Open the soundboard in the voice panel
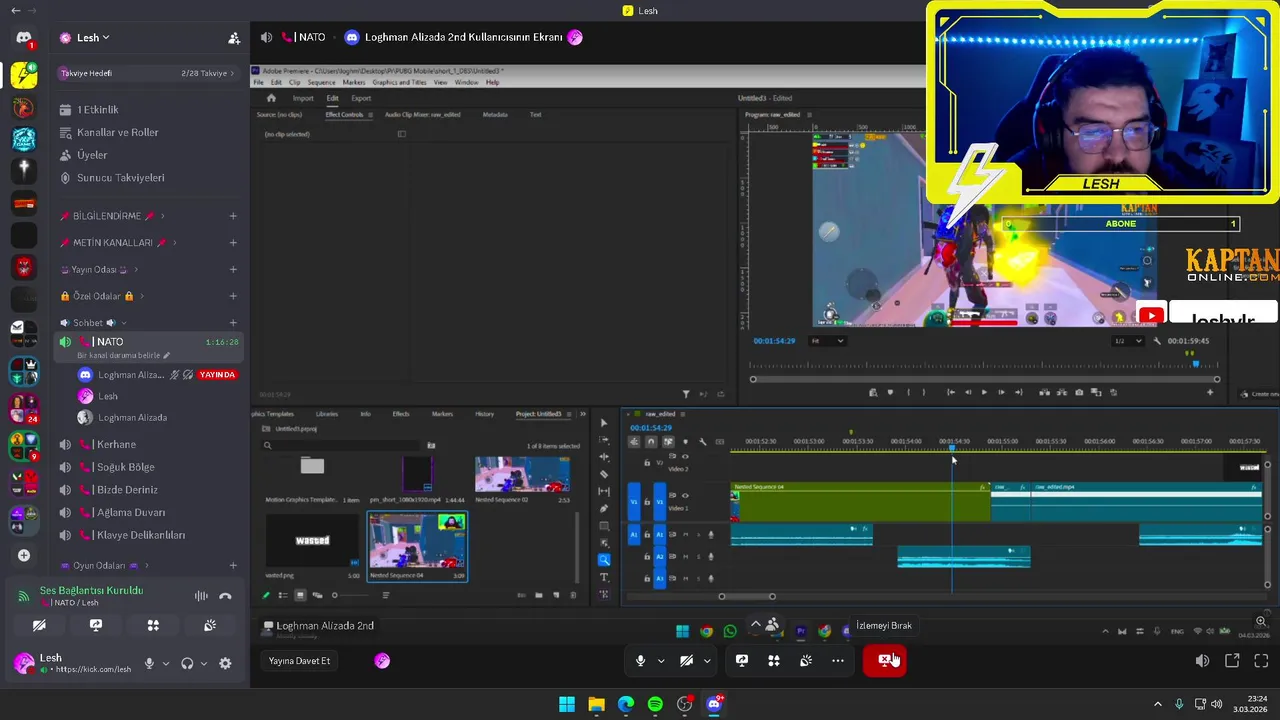The image size is (1280, 720). tap(210, 625)
